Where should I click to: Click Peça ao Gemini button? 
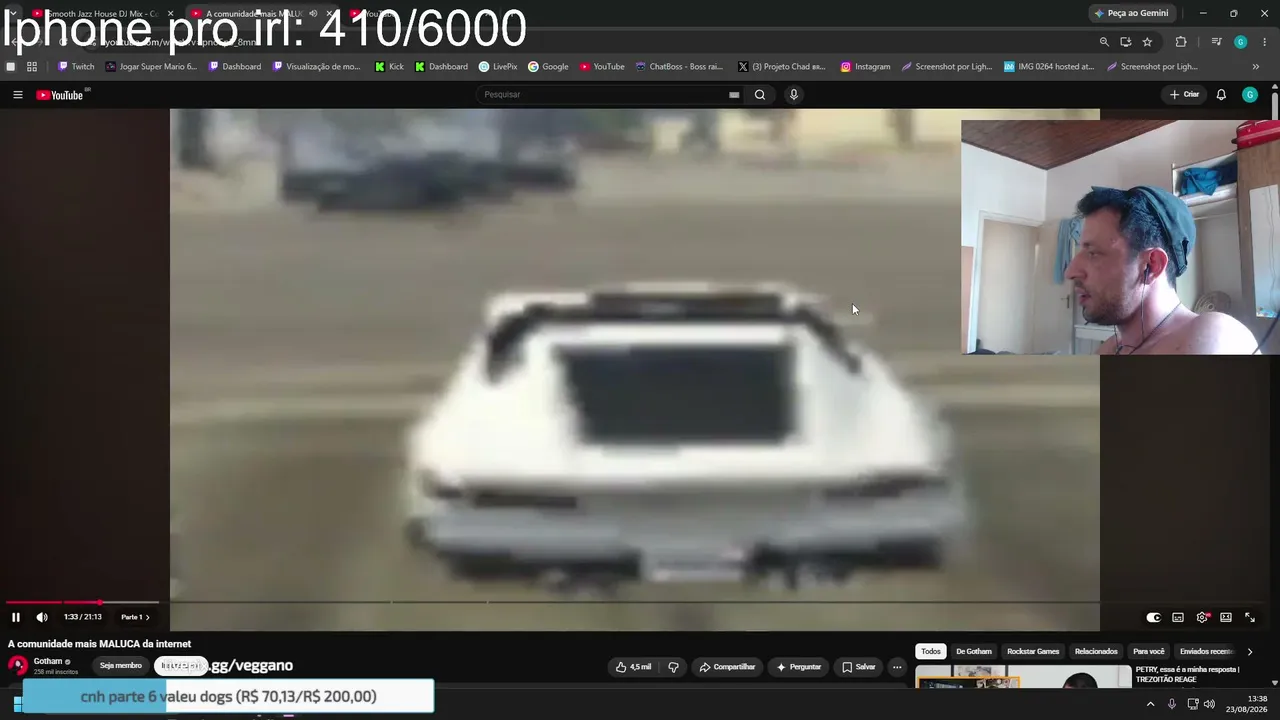pyautogui.click(x=1131, y=13)
